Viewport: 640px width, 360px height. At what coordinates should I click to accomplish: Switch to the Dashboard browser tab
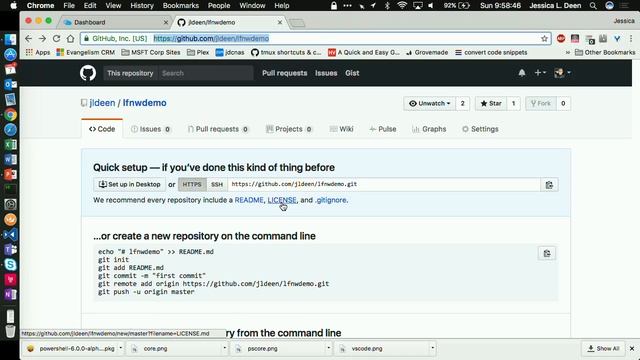pos(114,22)
